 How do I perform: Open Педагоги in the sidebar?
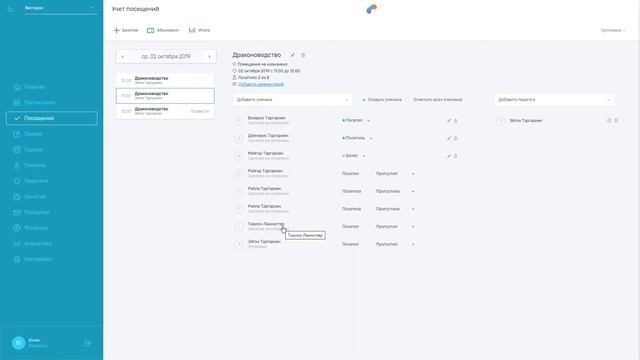tap(31, 181)
